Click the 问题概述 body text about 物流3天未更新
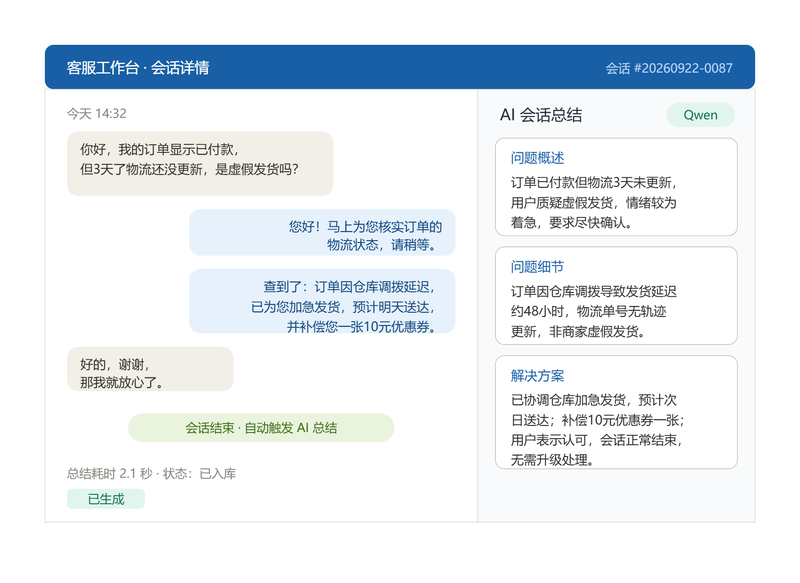Viewport: 800px width, 583px height. pyautogui.click(x=594, y=202)
